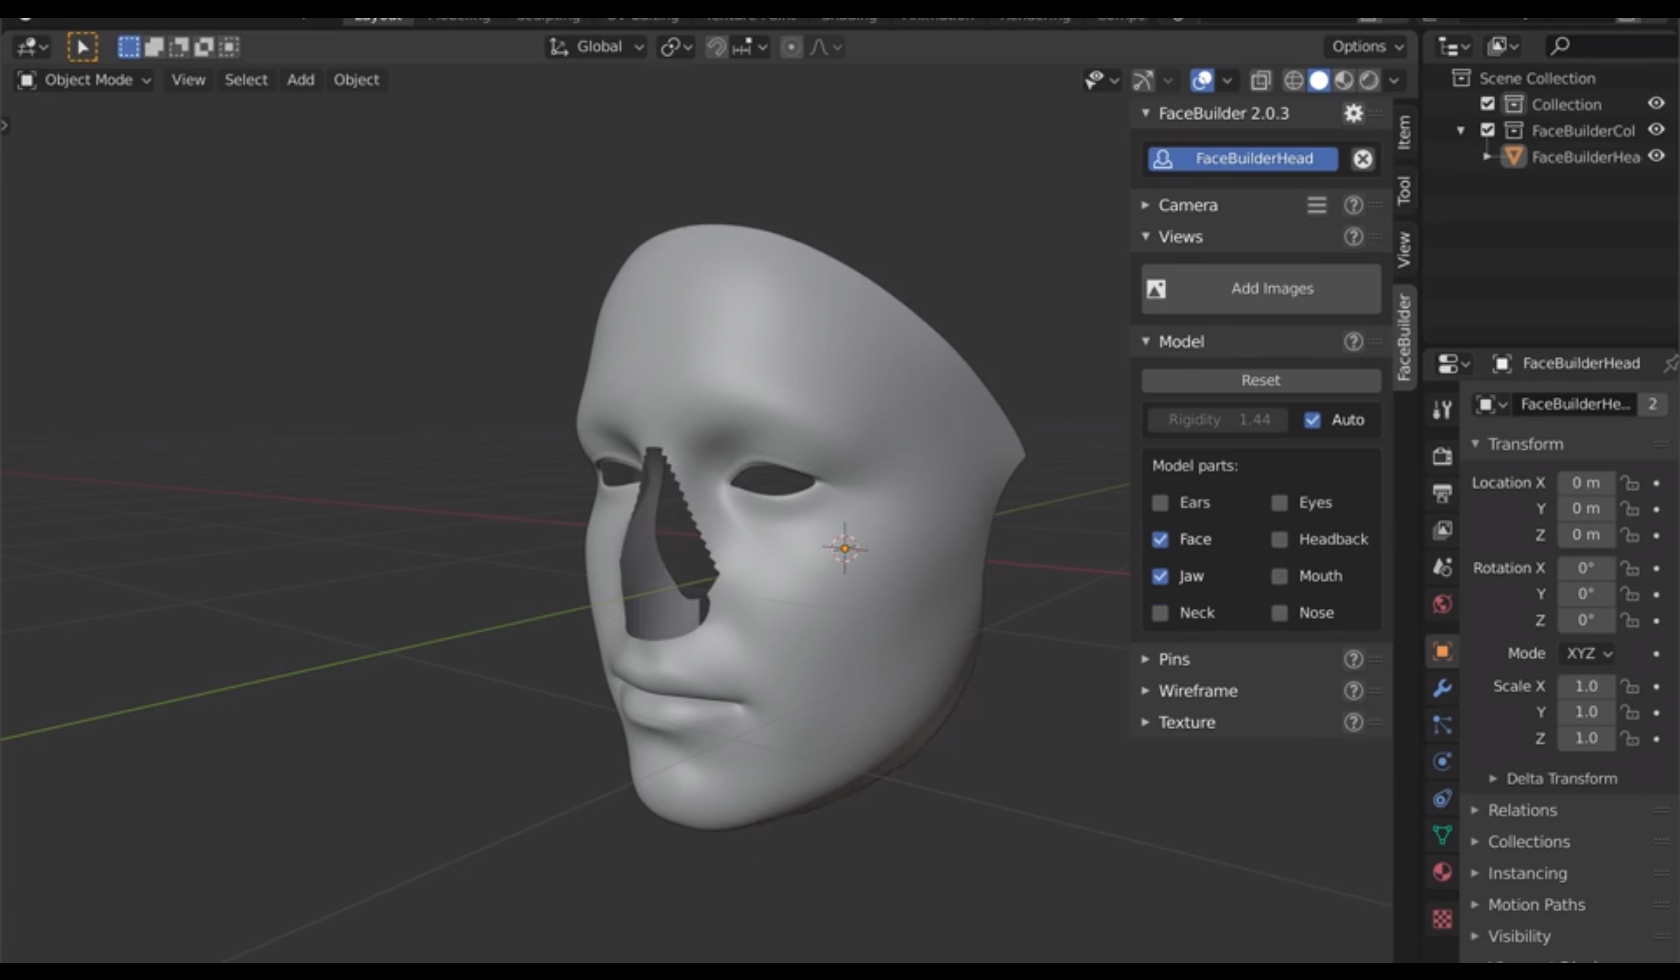Screen dimensions: 1680x980
Task: Expand the Camera panel
Action: click(x=1145, y=205)
